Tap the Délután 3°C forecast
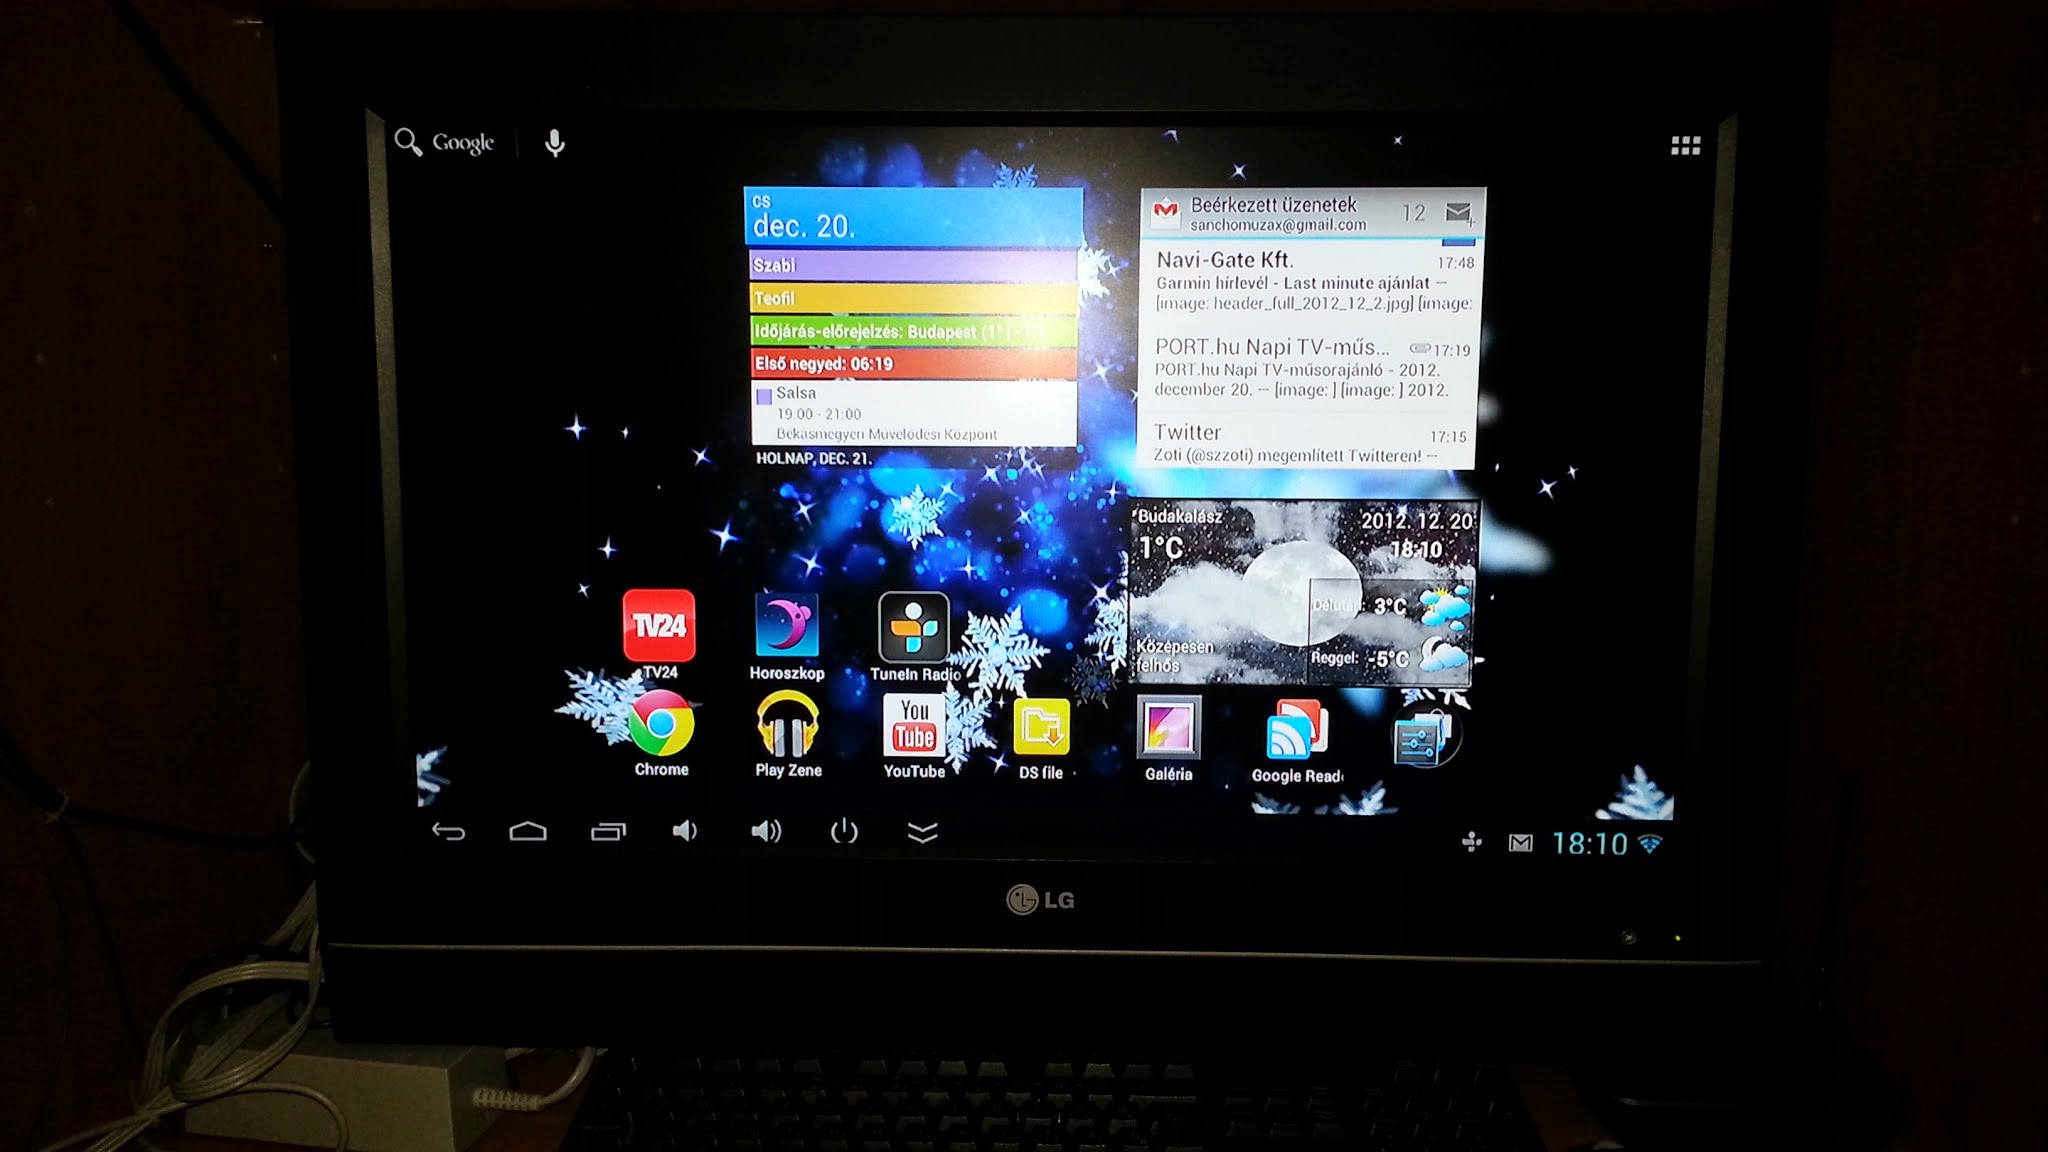The width and height of the screenshot is (2048, 1152). click(1390, 606)
